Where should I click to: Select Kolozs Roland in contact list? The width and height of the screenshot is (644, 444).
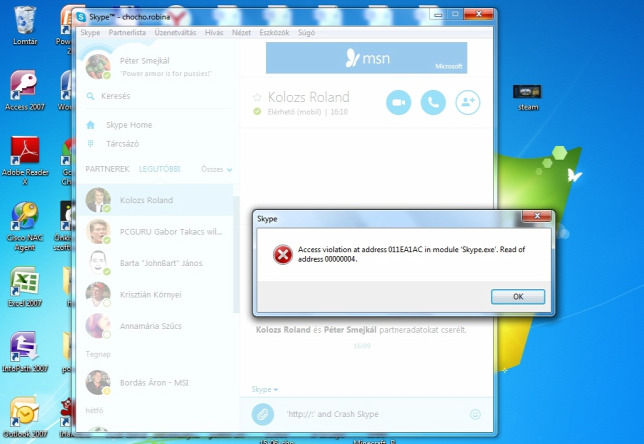(155, 200)
